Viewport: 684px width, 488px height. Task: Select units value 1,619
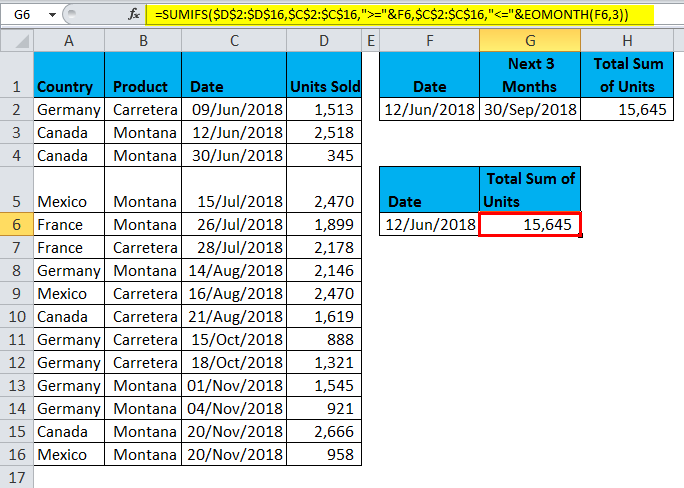pyautogui.click(x=324, y=316)
